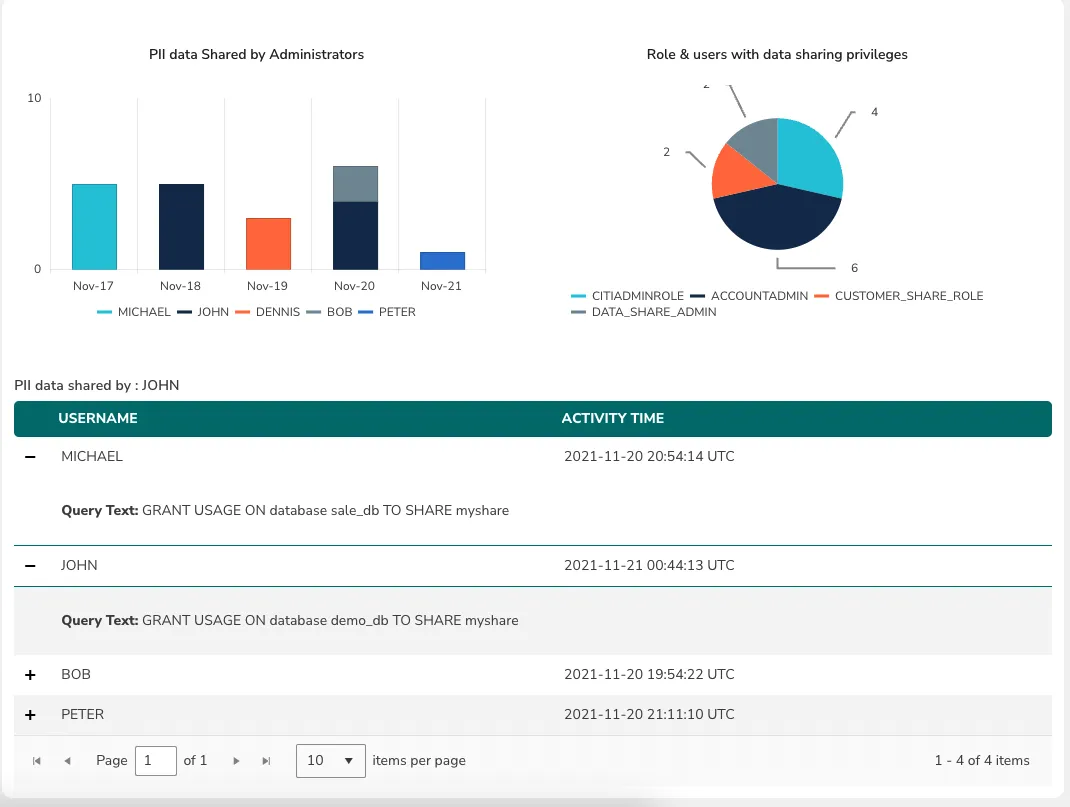The image size is (1070, 807).
Task: Sort the table by USERNAME
Action: (x=97, y=418)
